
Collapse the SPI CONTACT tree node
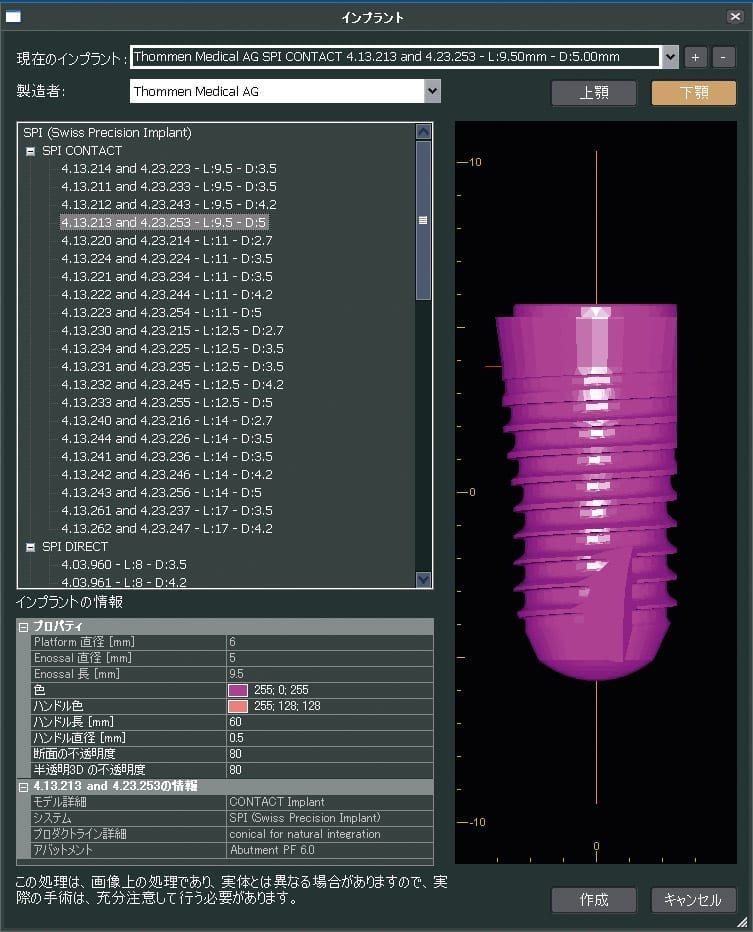pos(31,151)
